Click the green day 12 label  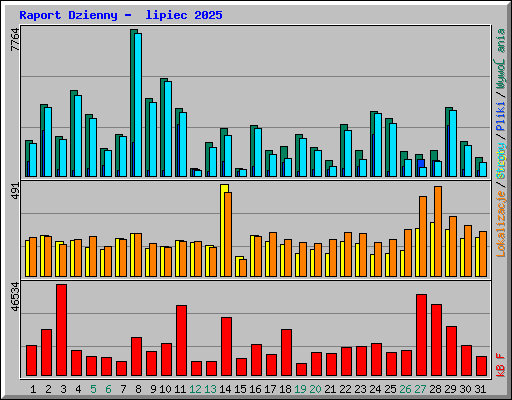click(x=195, y=389)
